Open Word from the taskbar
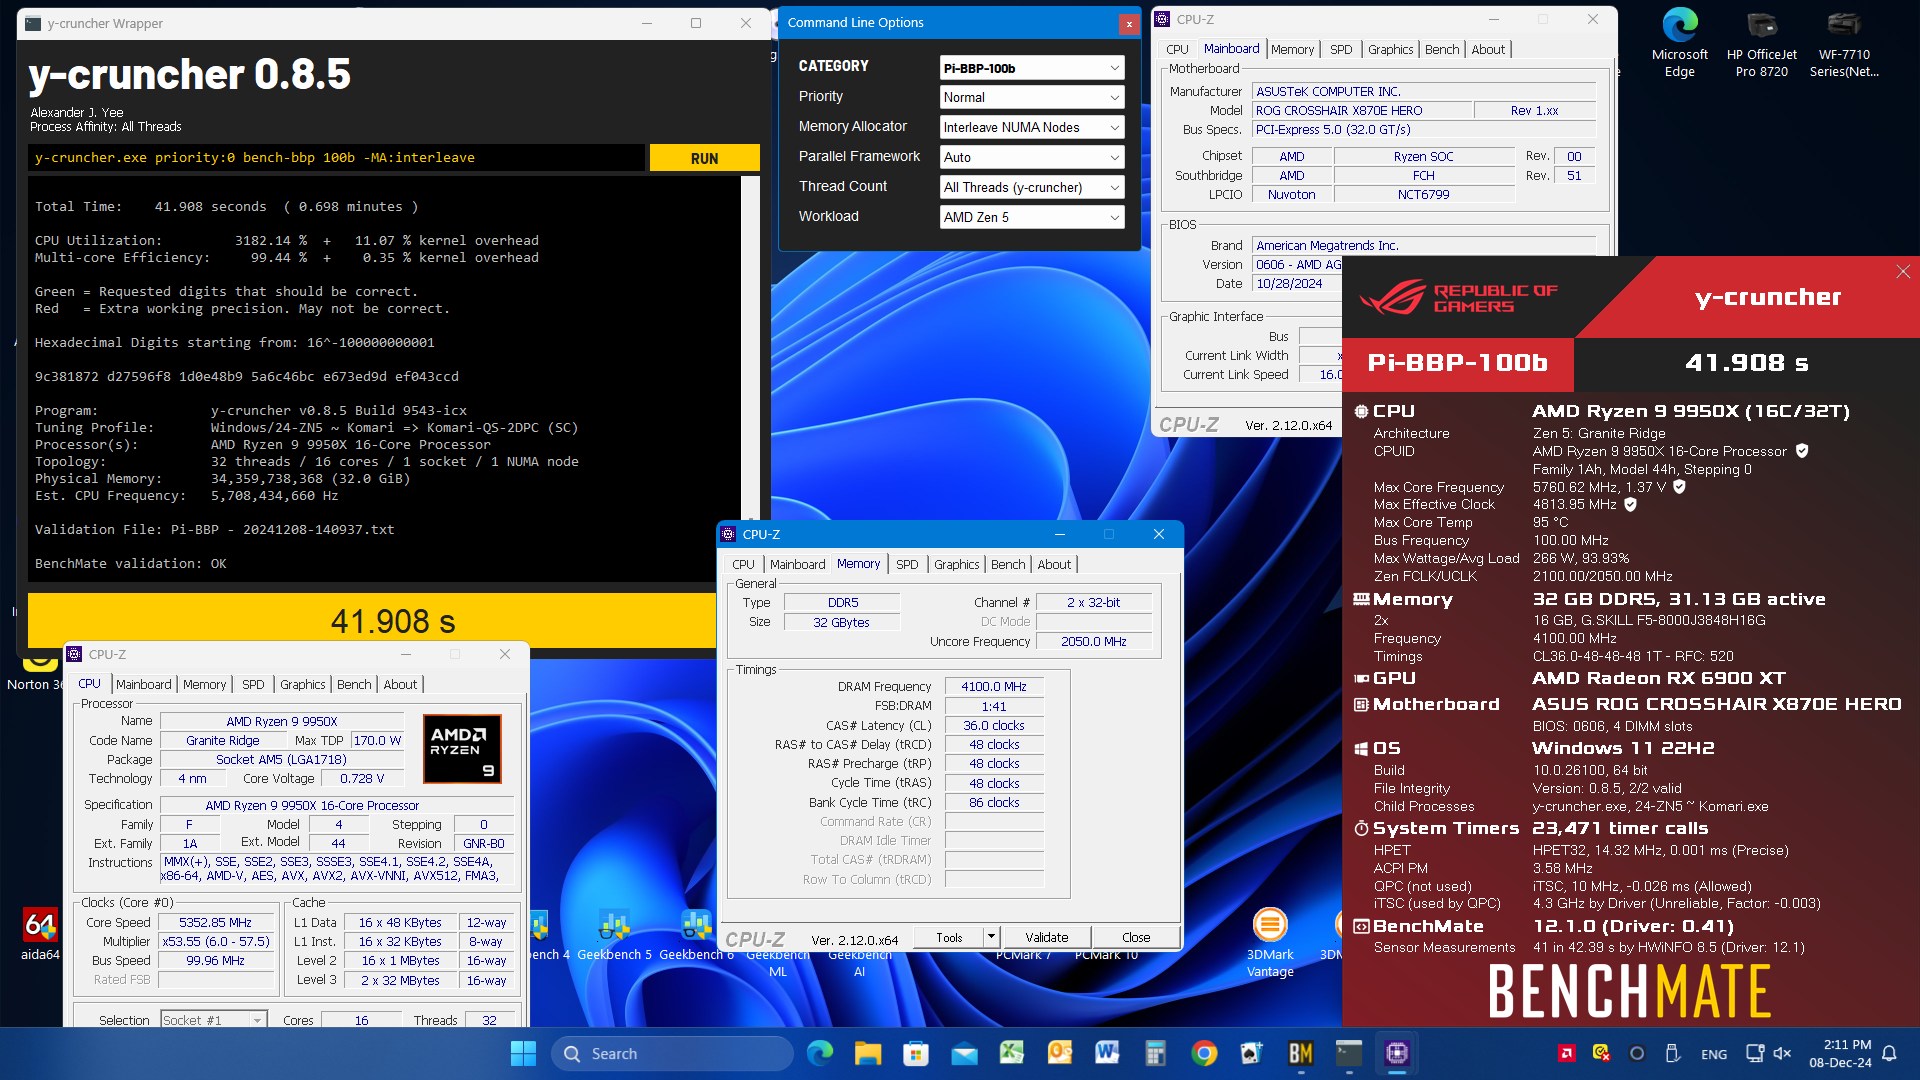1920x1080 pixels. coord(1107,1053)
